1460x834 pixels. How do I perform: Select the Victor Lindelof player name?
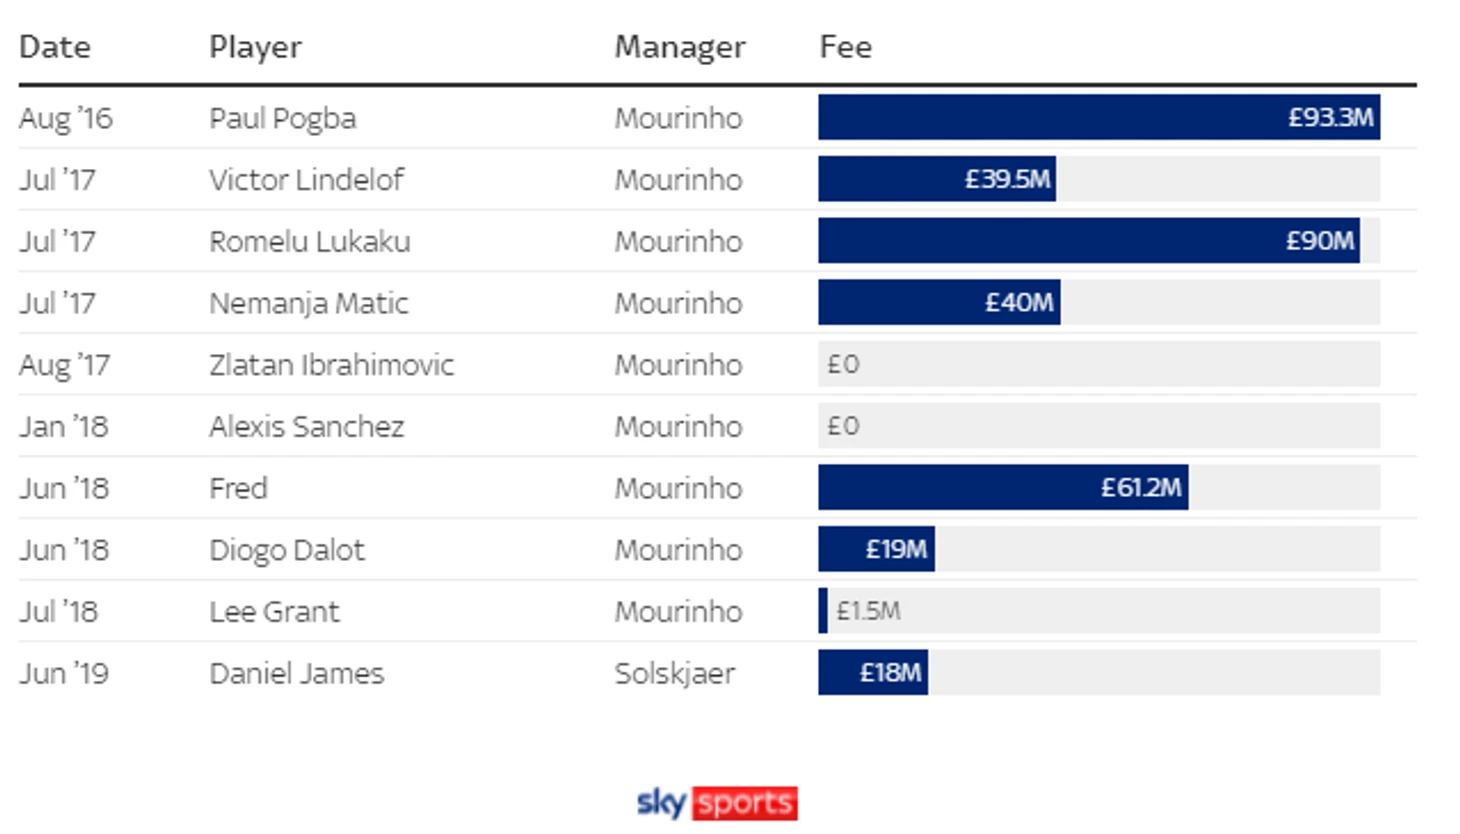(307, 180)
